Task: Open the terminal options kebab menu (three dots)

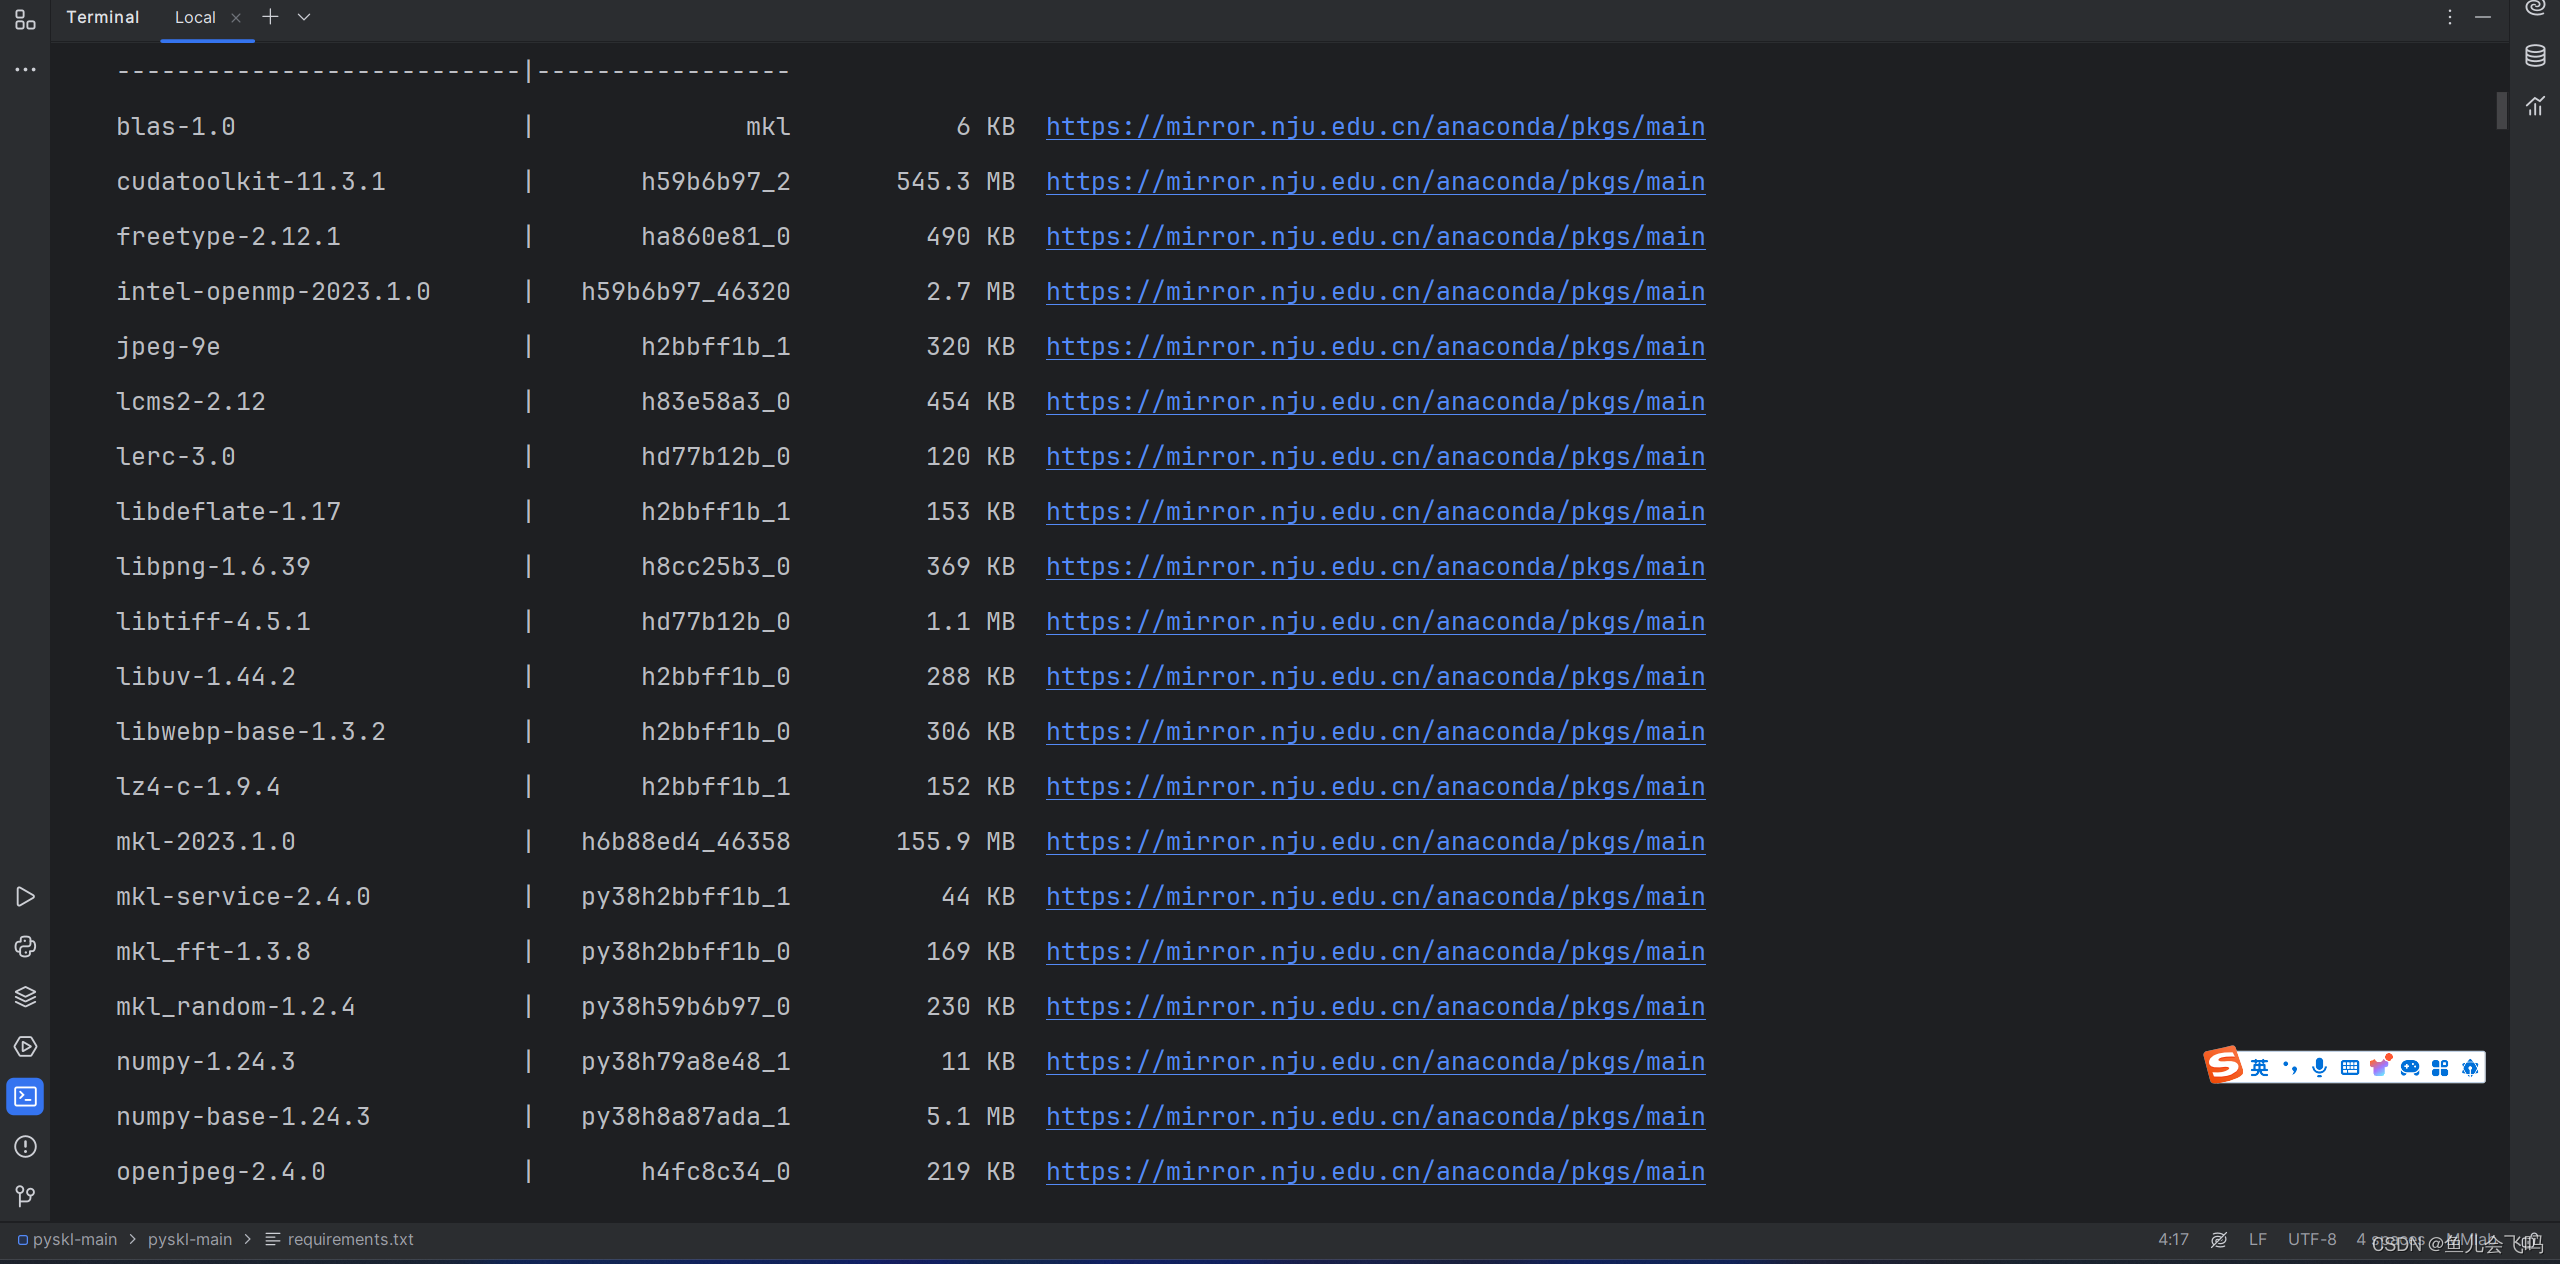Action: 2449,17
